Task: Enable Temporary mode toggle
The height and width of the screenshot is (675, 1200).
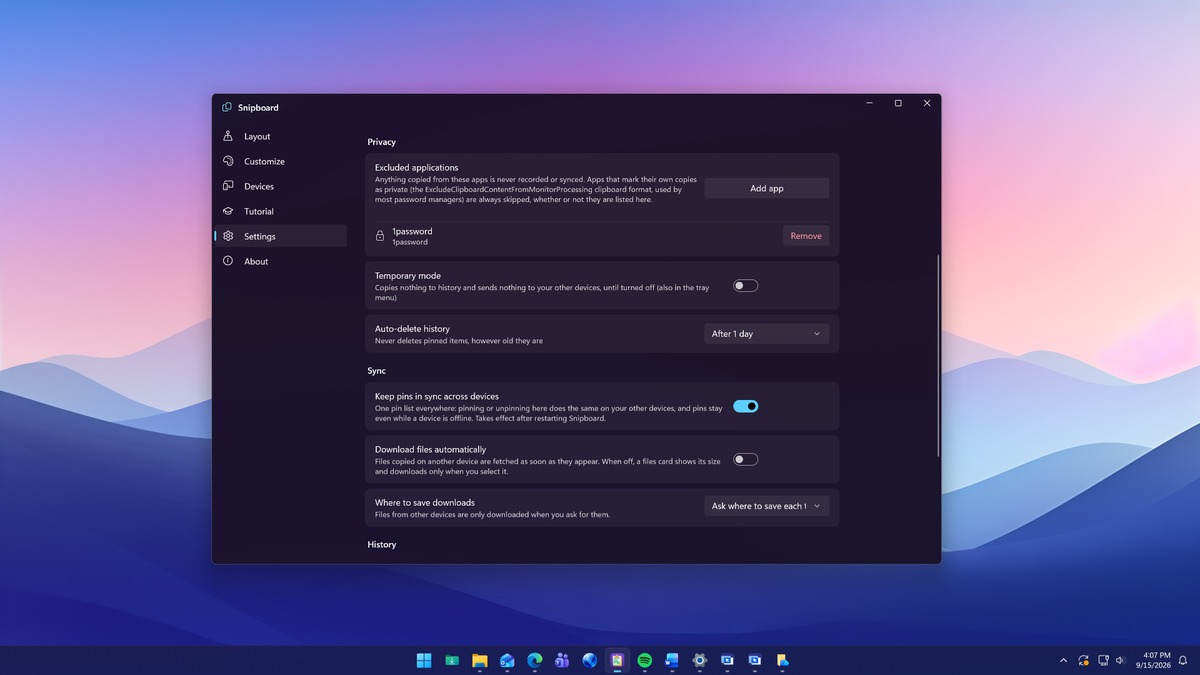Action: pyautogui.click(x=746, y=285)
